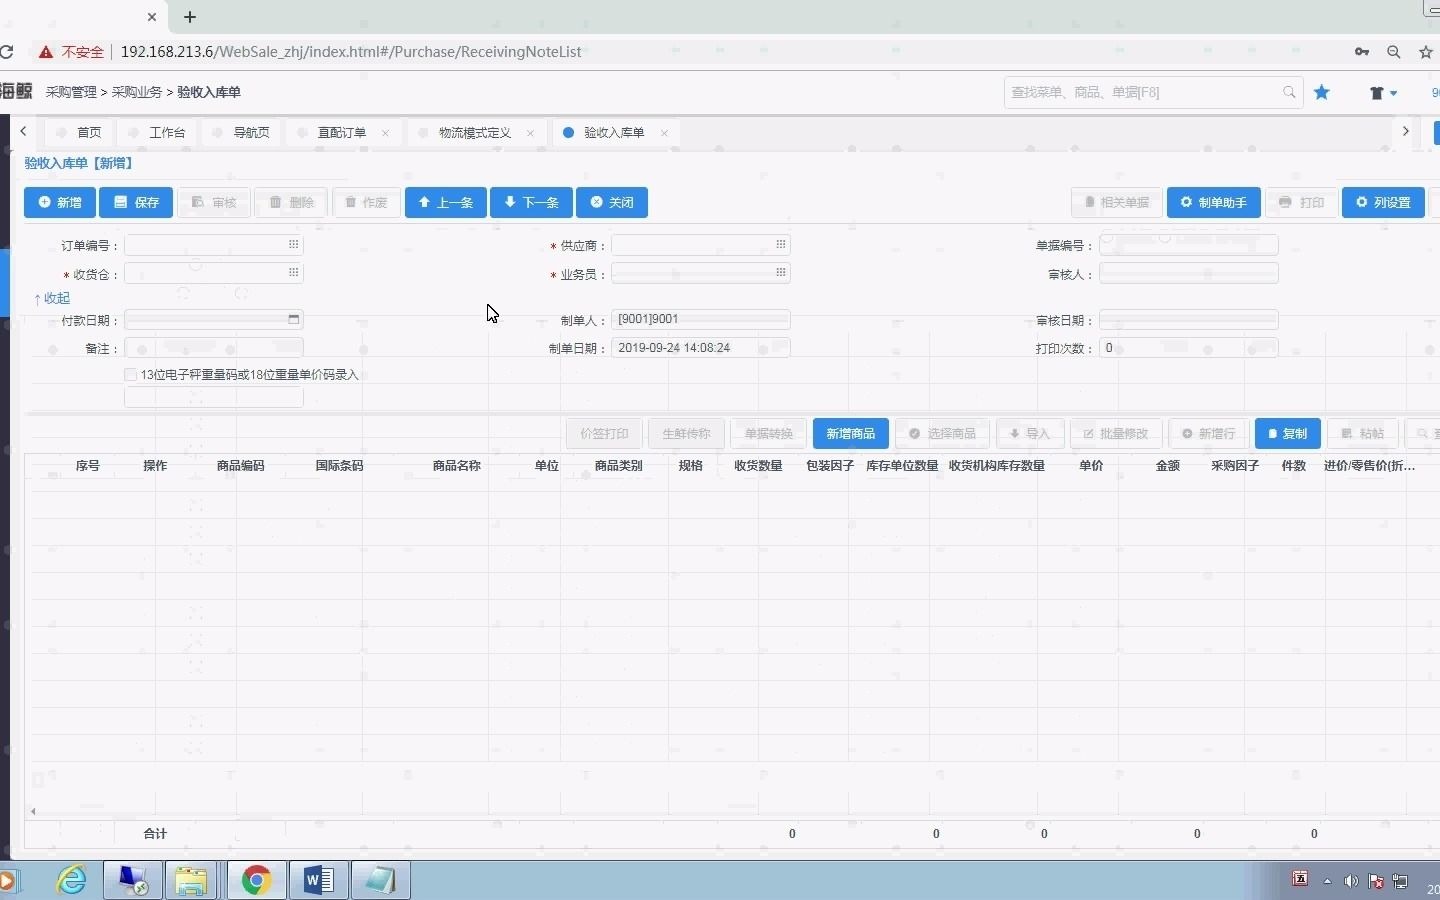Open Word from the taskbar

(319, 880)
